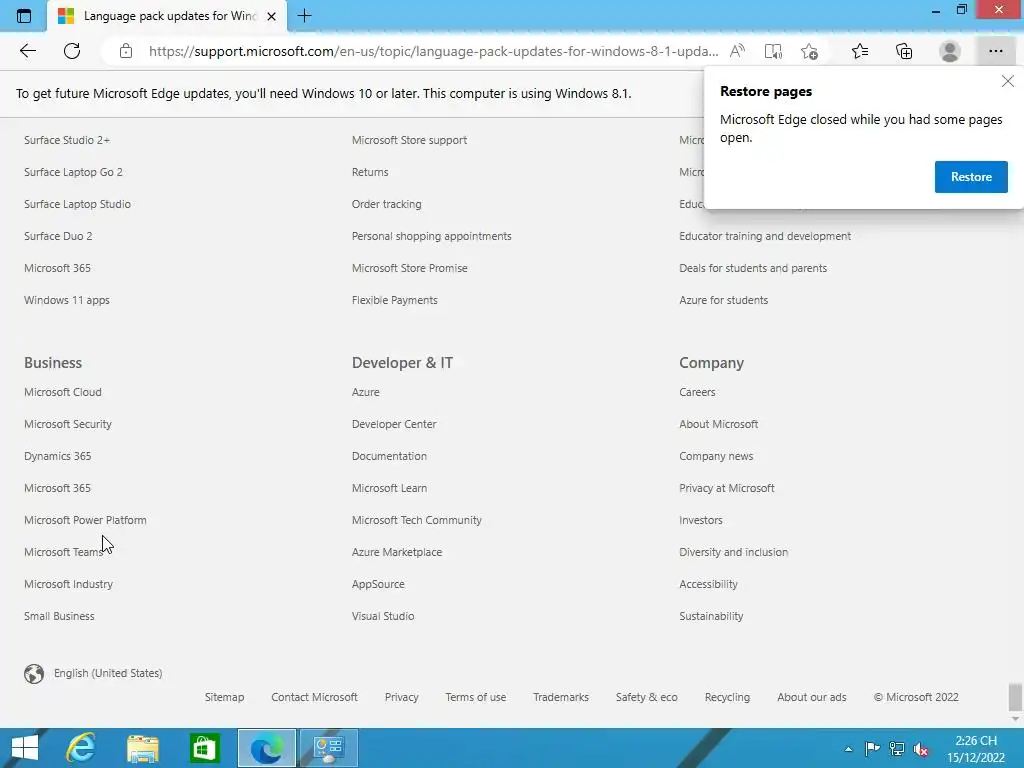This screenshot has height=768, width=1024.
Task: Open Deals for students and parents
Action: (753, 268)
